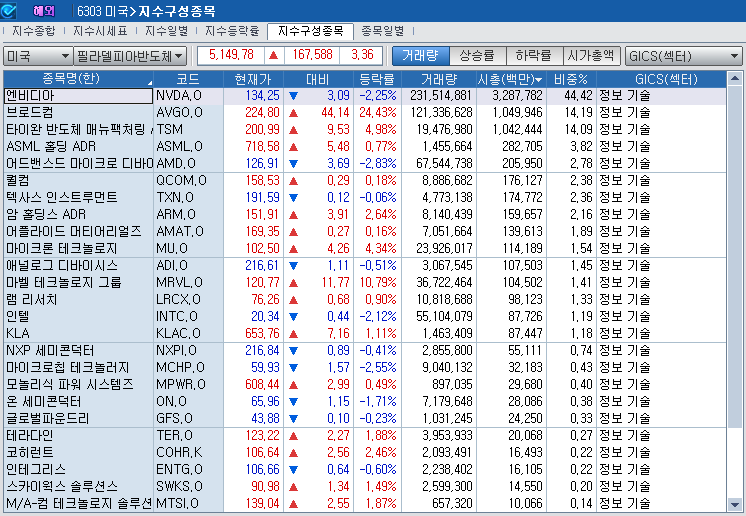The image size is (746, 516).
Task: Sort by 등락률 column header
Action: (377, 79)
